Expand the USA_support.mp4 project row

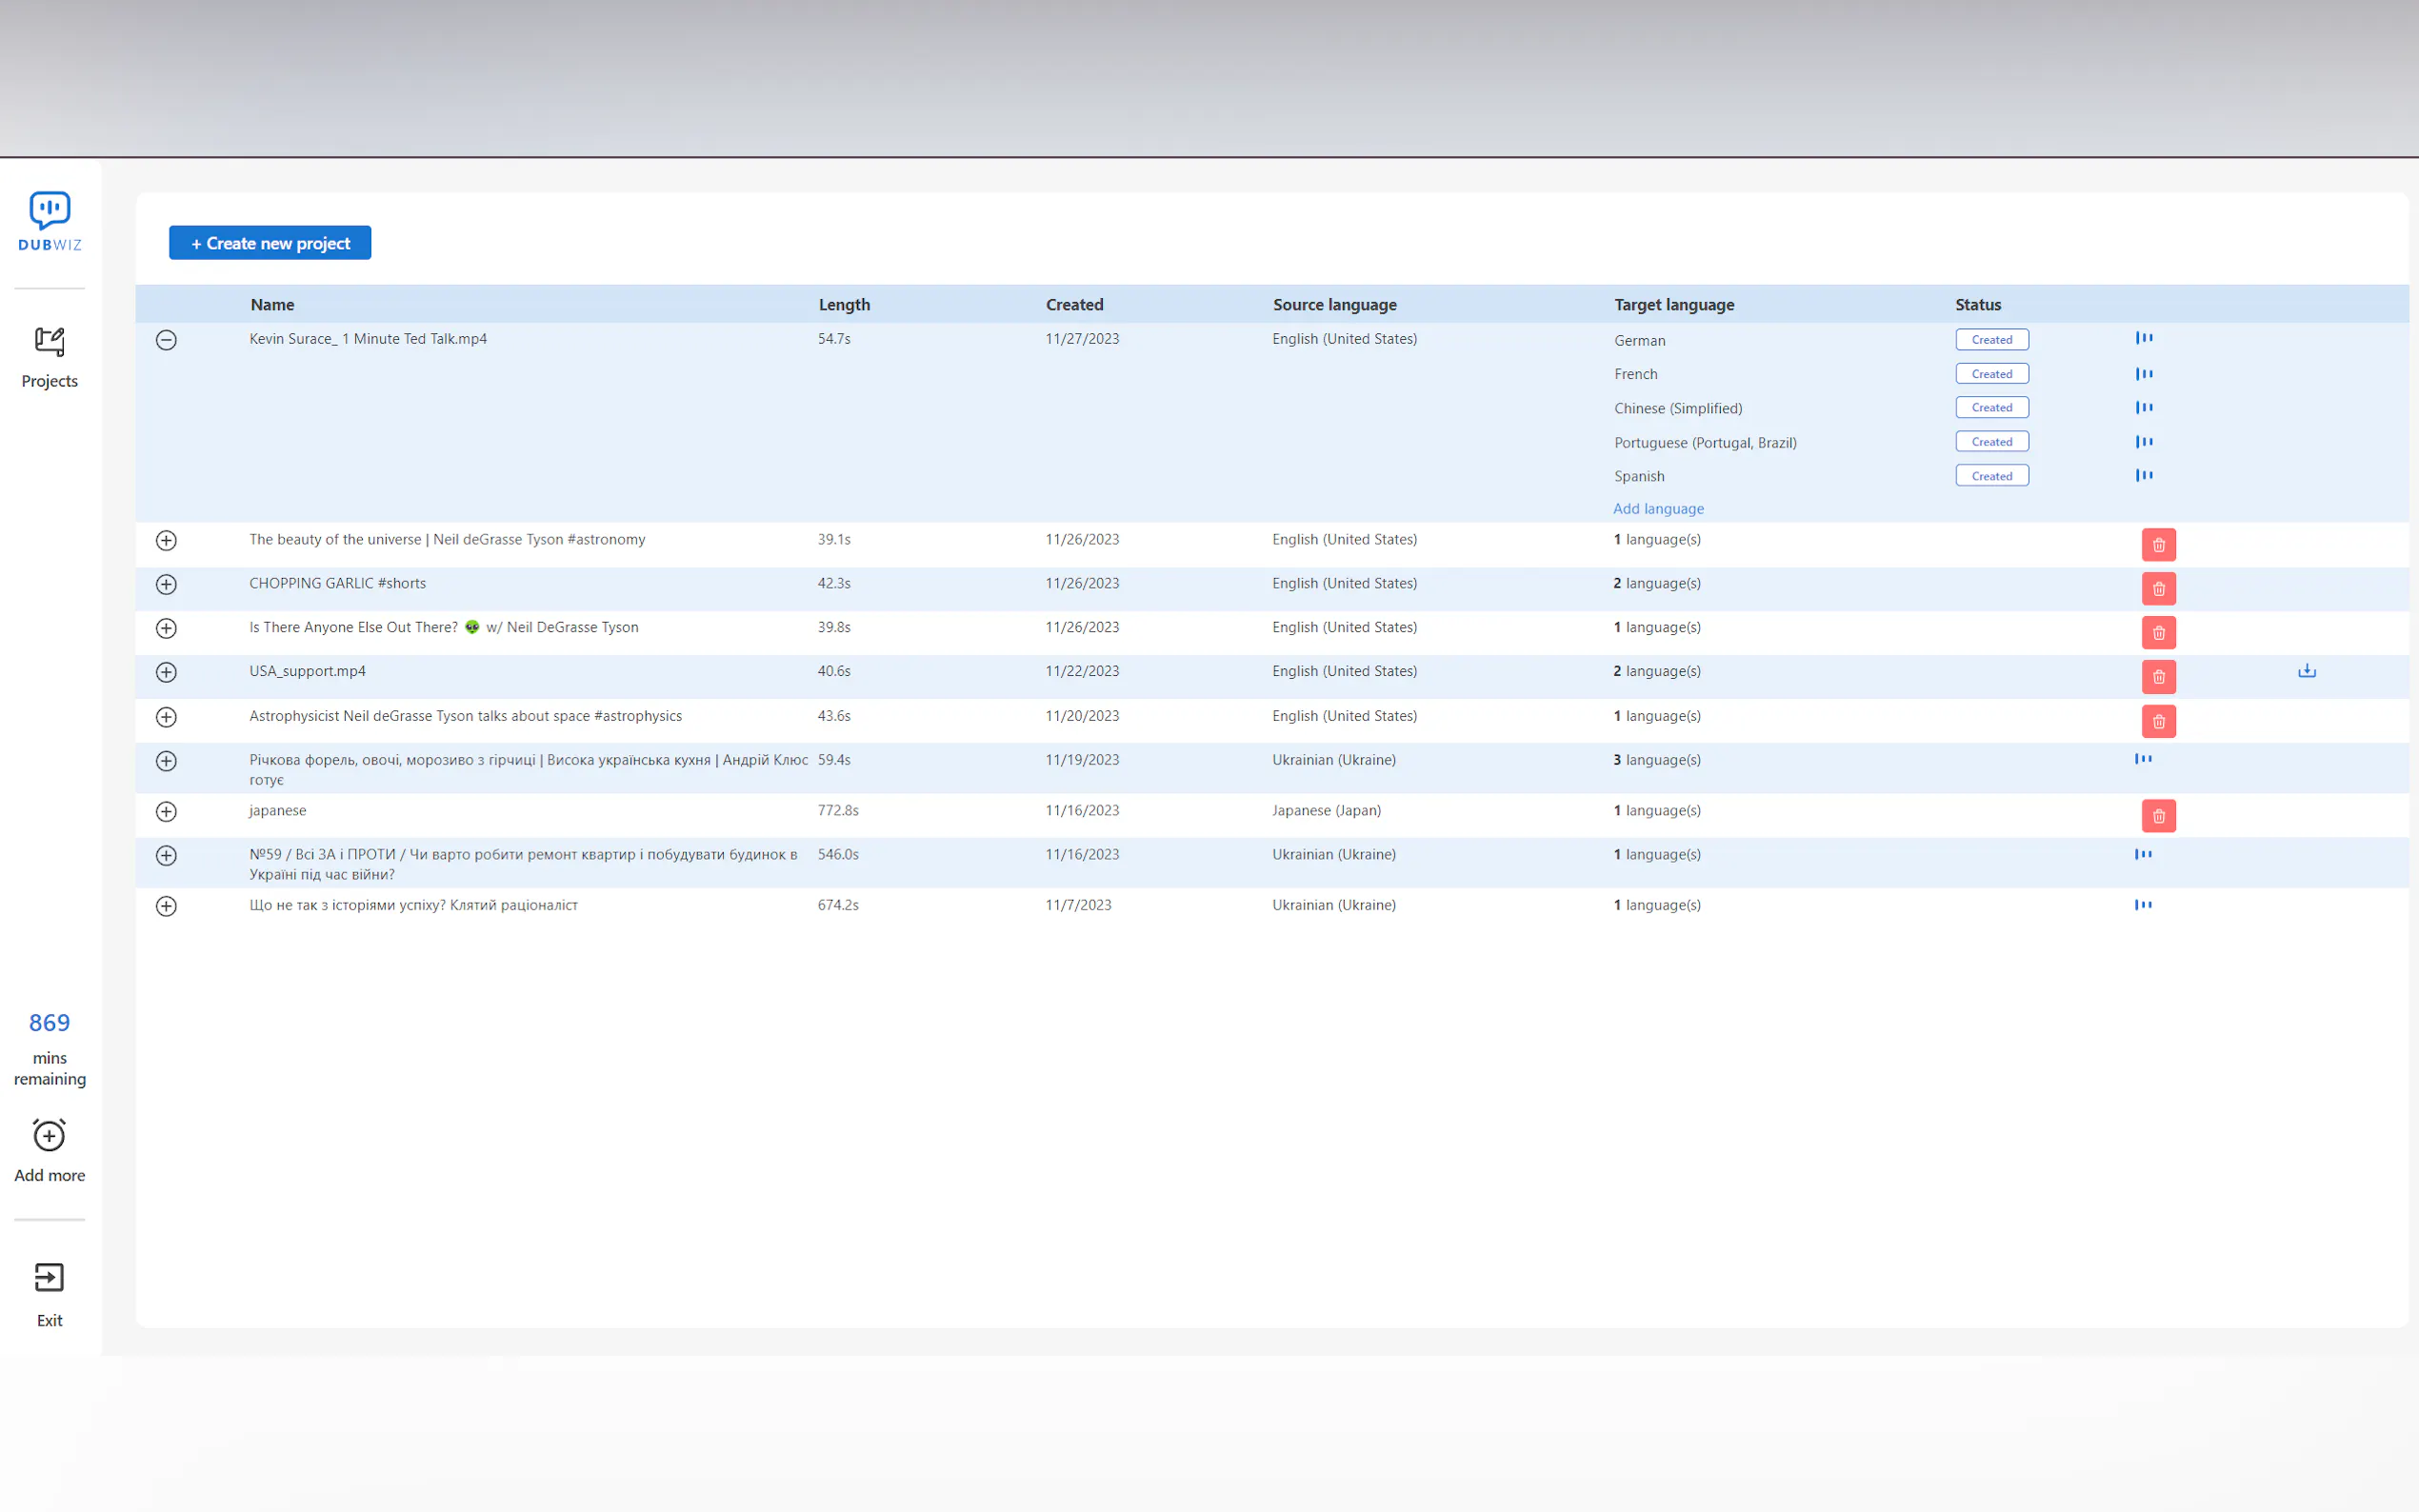click(x=166, y=672)
